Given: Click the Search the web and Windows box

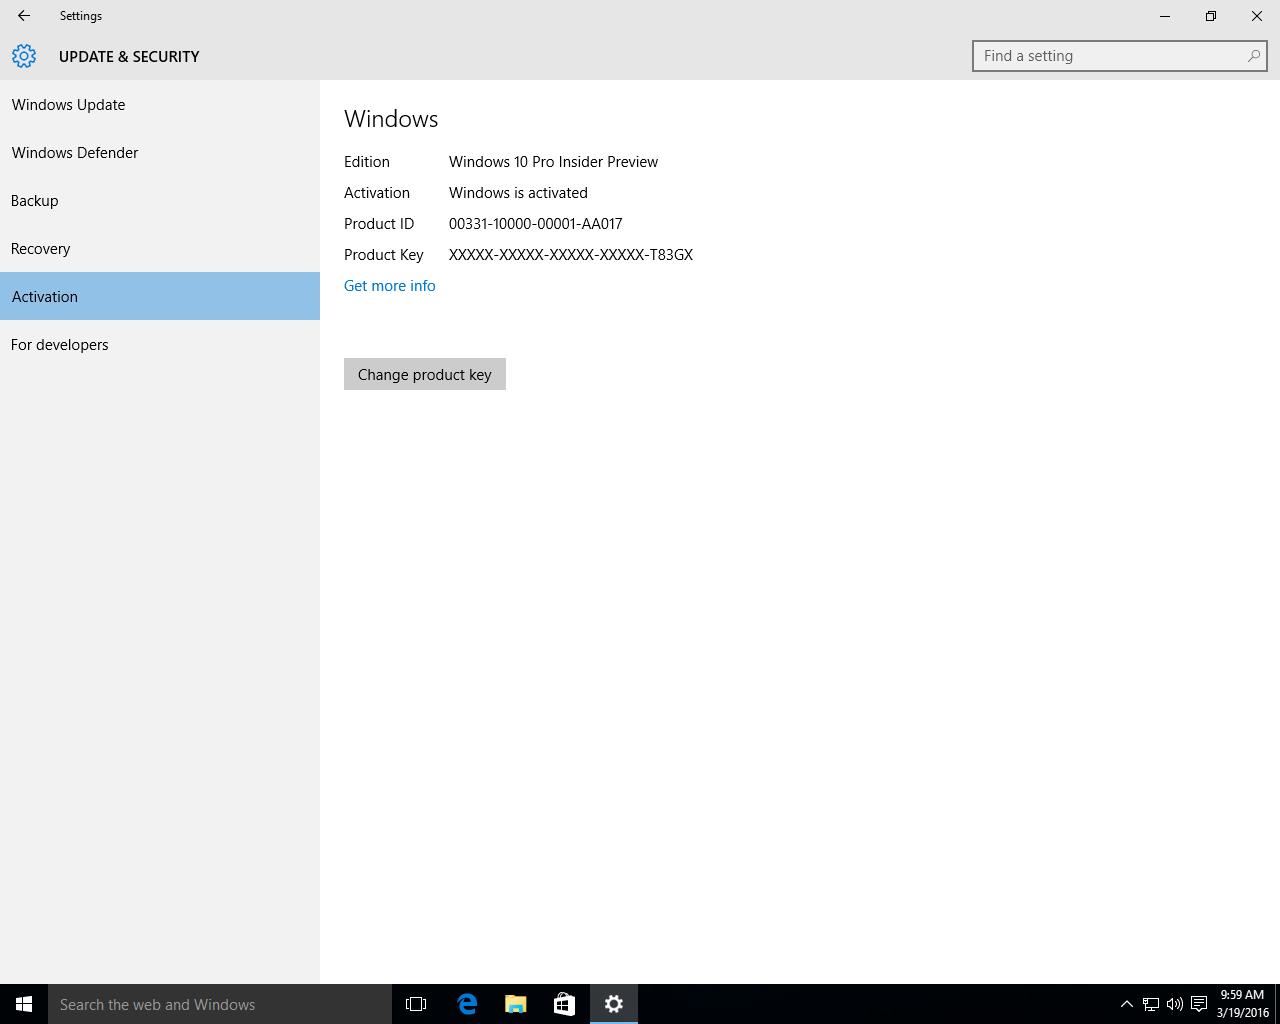Looking at the screenshot, I should [x=220, y=1004].
